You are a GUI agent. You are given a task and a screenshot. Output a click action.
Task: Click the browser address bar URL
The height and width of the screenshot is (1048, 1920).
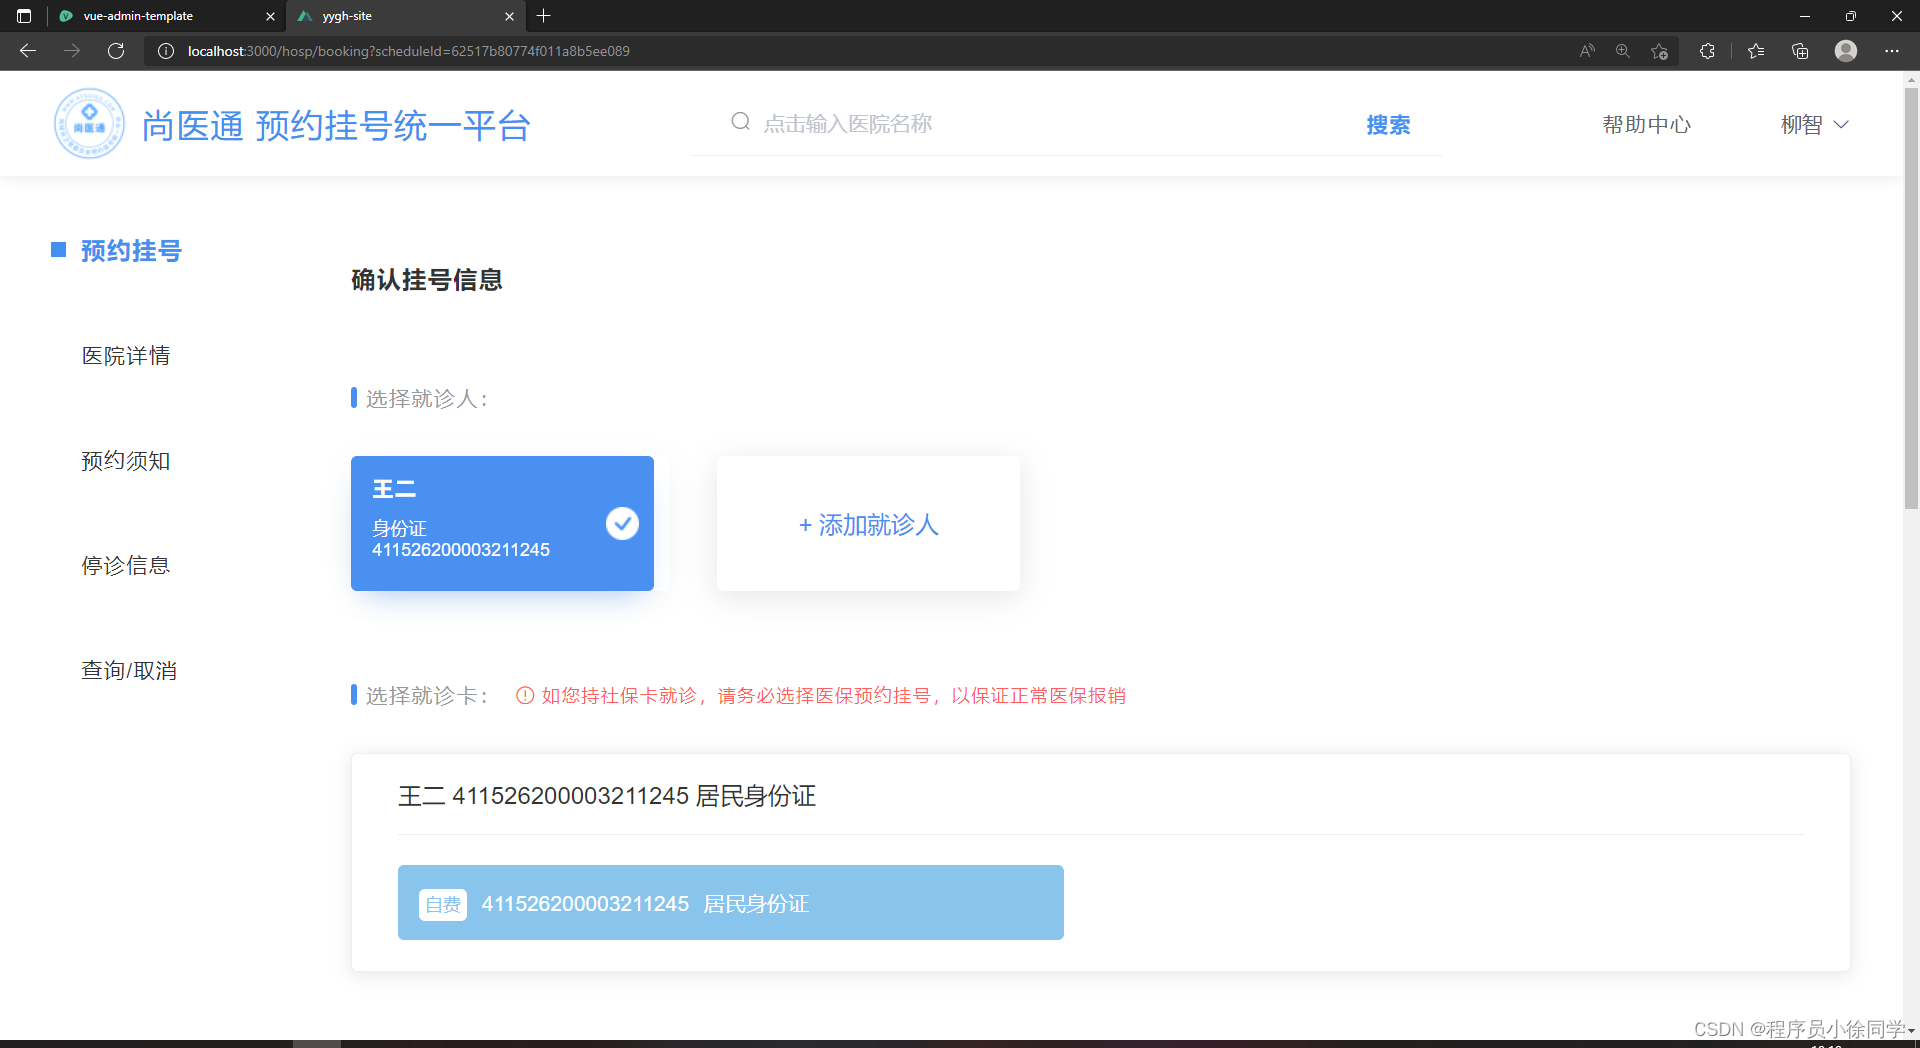409,51
